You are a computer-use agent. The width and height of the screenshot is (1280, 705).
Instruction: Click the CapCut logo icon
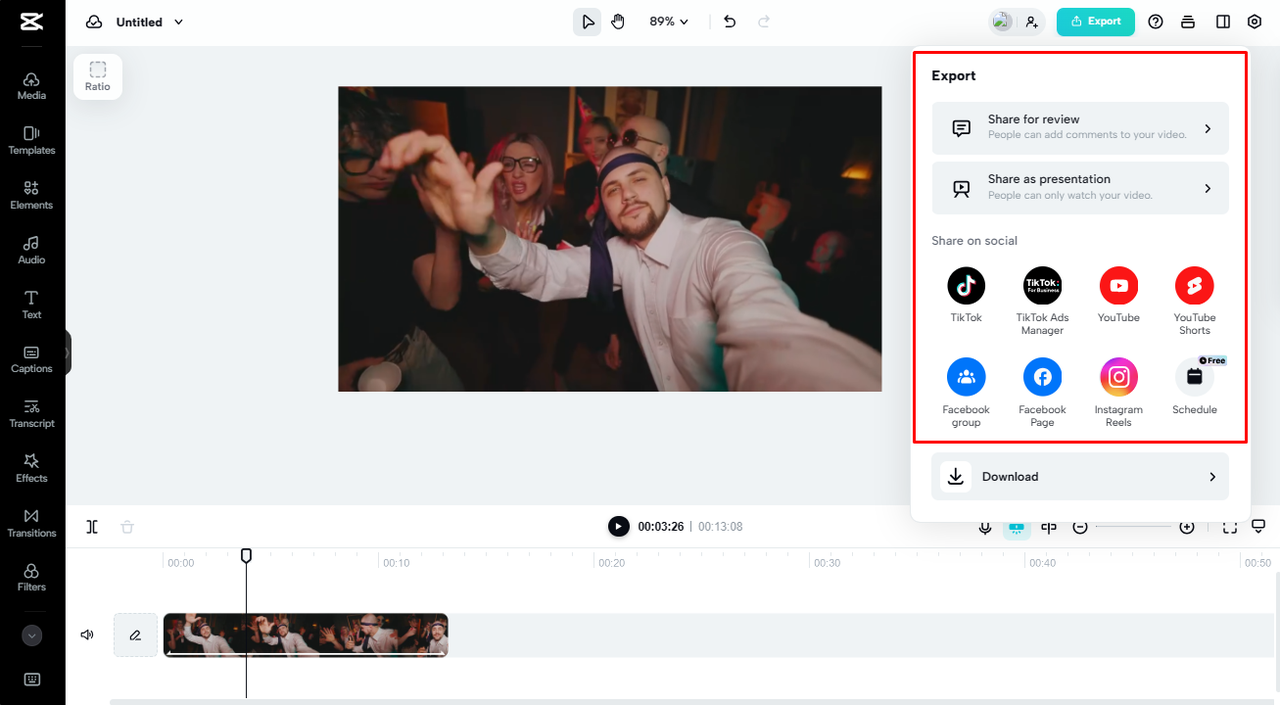tap(31, 21)
